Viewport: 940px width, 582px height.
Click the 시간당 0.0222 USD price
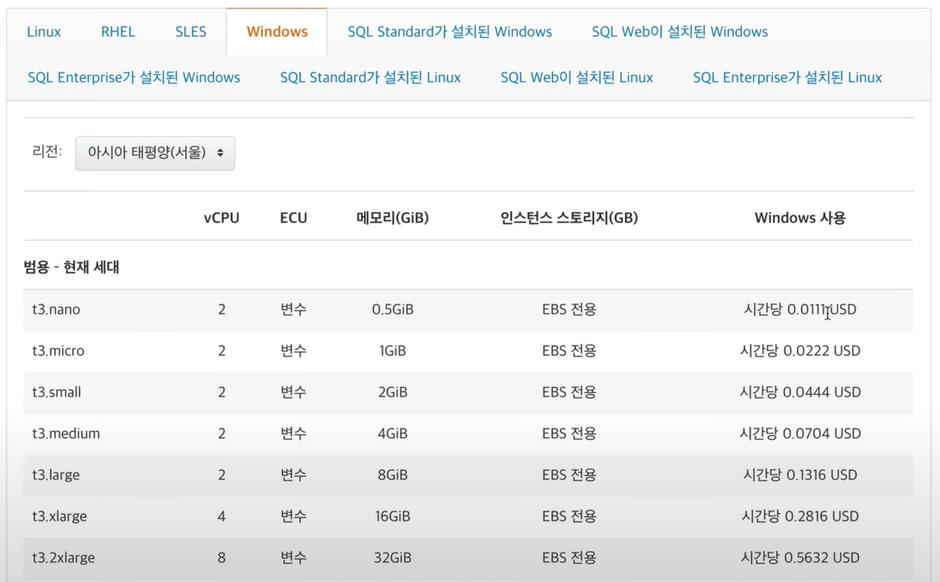(x=800, y=351)
